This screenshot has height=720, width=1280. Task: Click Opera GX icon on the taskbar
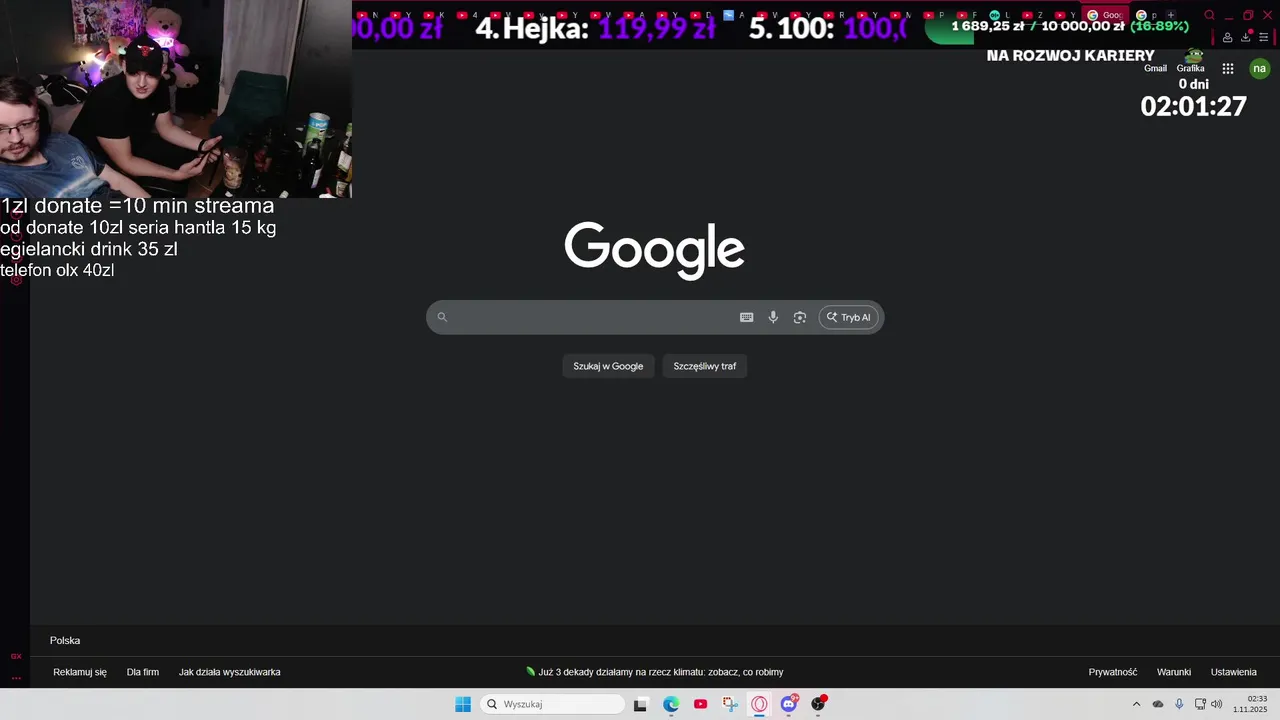click(x=759, y=704)
